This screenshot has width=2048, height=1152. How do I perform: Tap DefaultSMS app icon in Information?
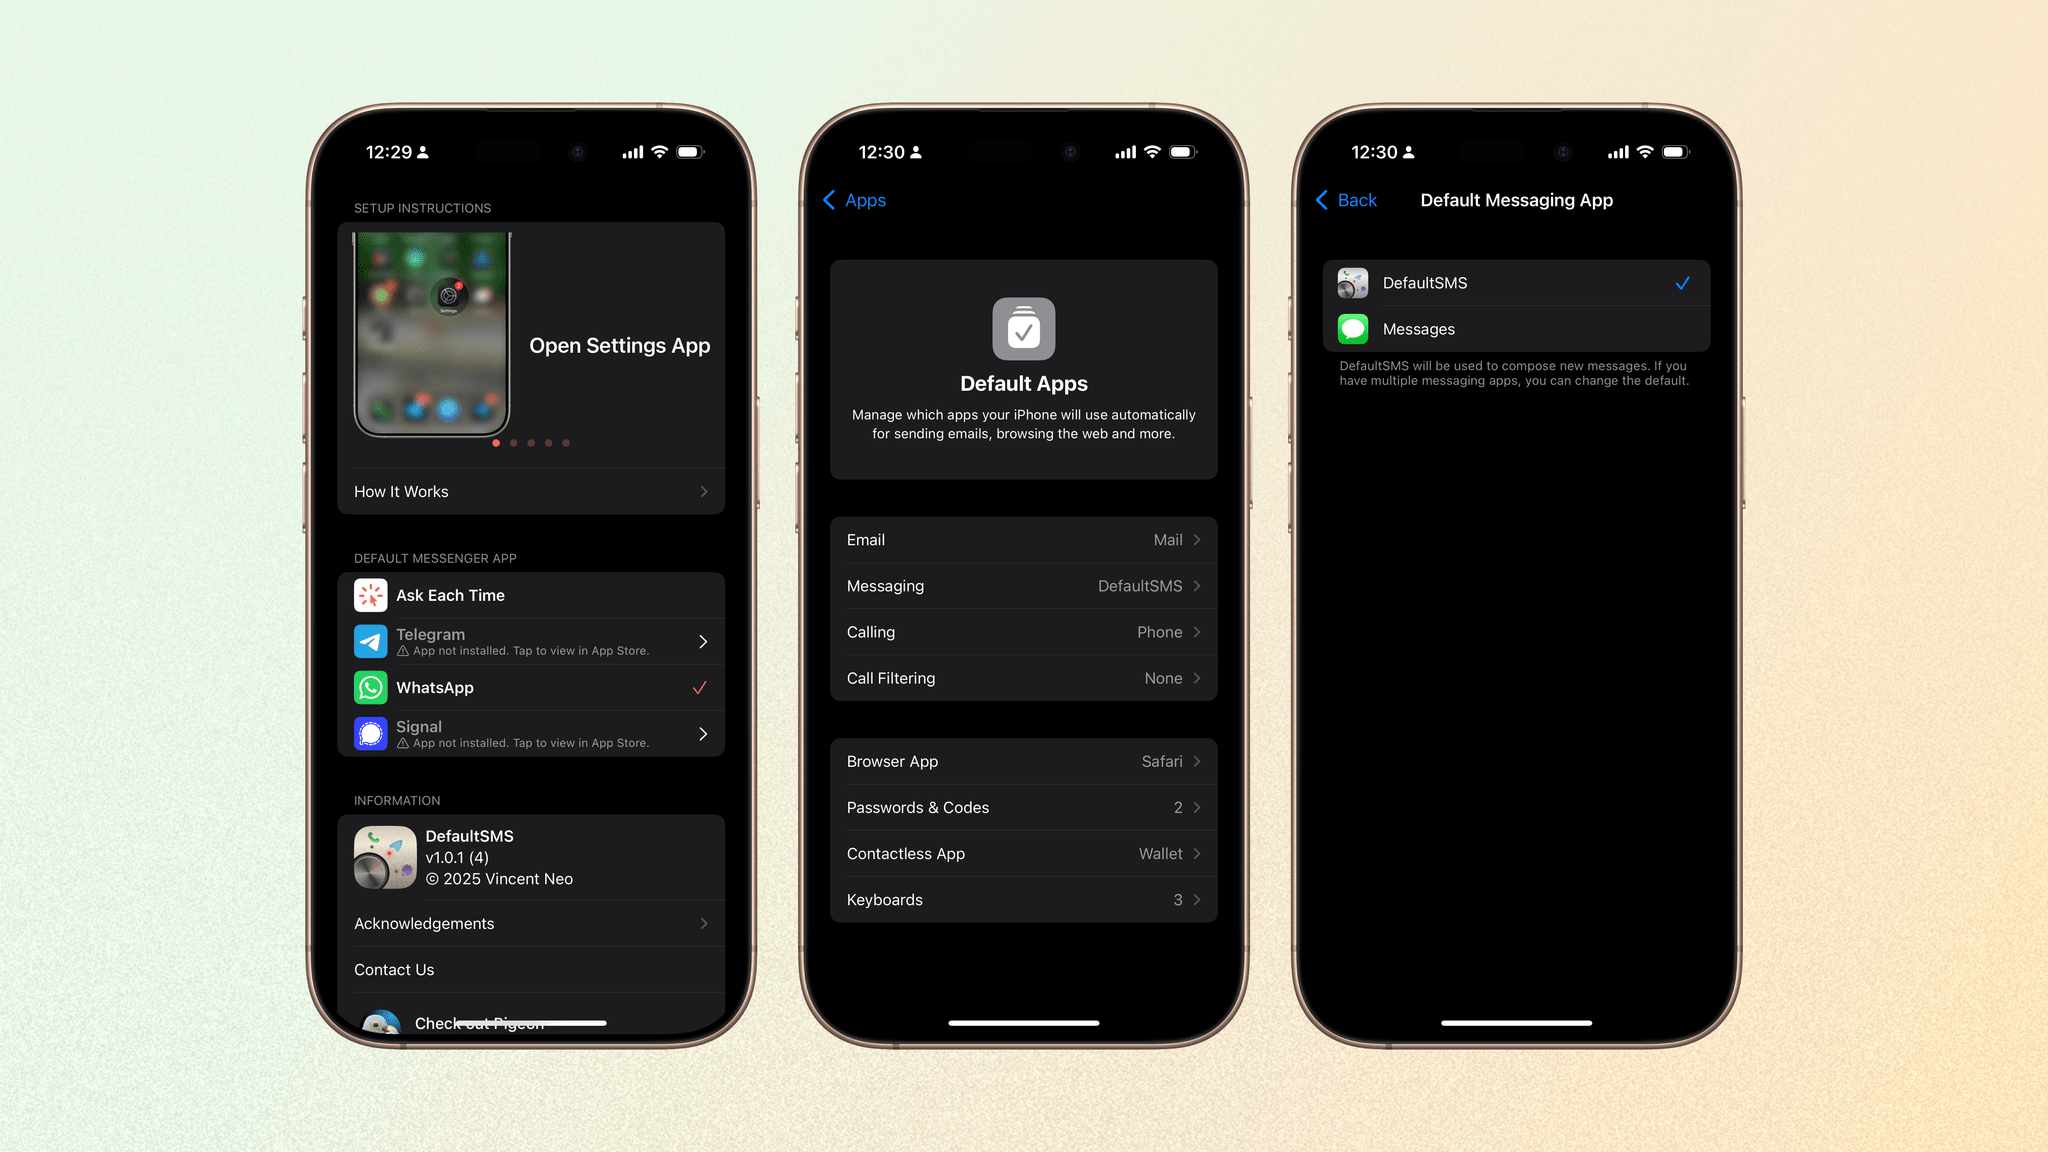[384, 855]
